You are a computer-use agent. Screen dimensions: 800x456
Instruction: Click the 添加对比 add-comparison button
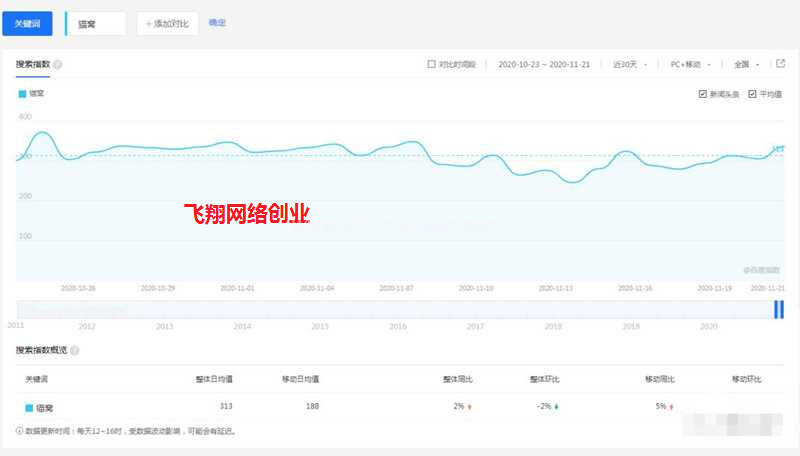click(167, 23)
